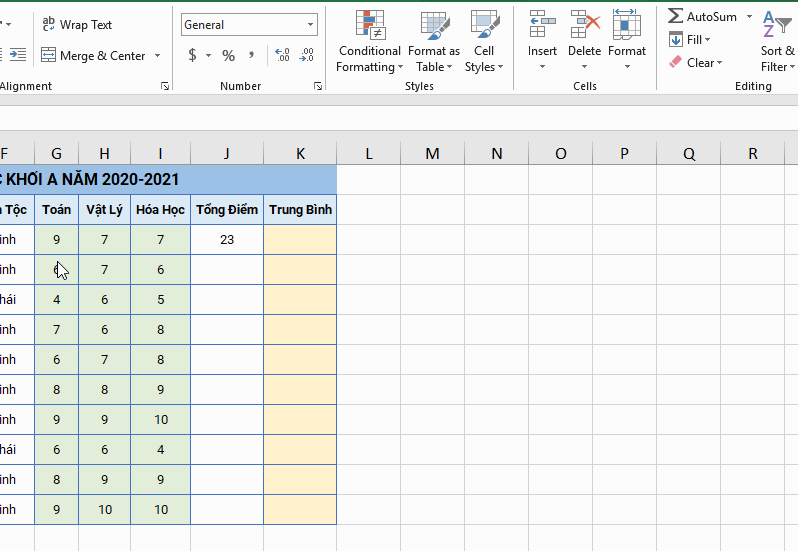Select Hóa Học cell with value 5
Image resolution: width=798 pixels, height=551 pixels.
coord(160,300)
